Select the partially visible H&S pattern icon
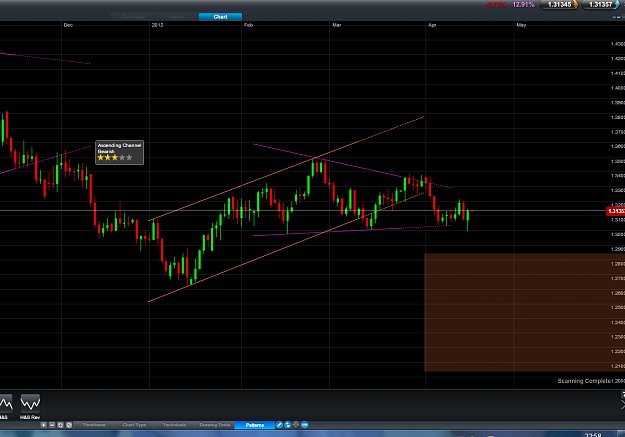Screen dimensions: 625x437 [x=6, y=406]
